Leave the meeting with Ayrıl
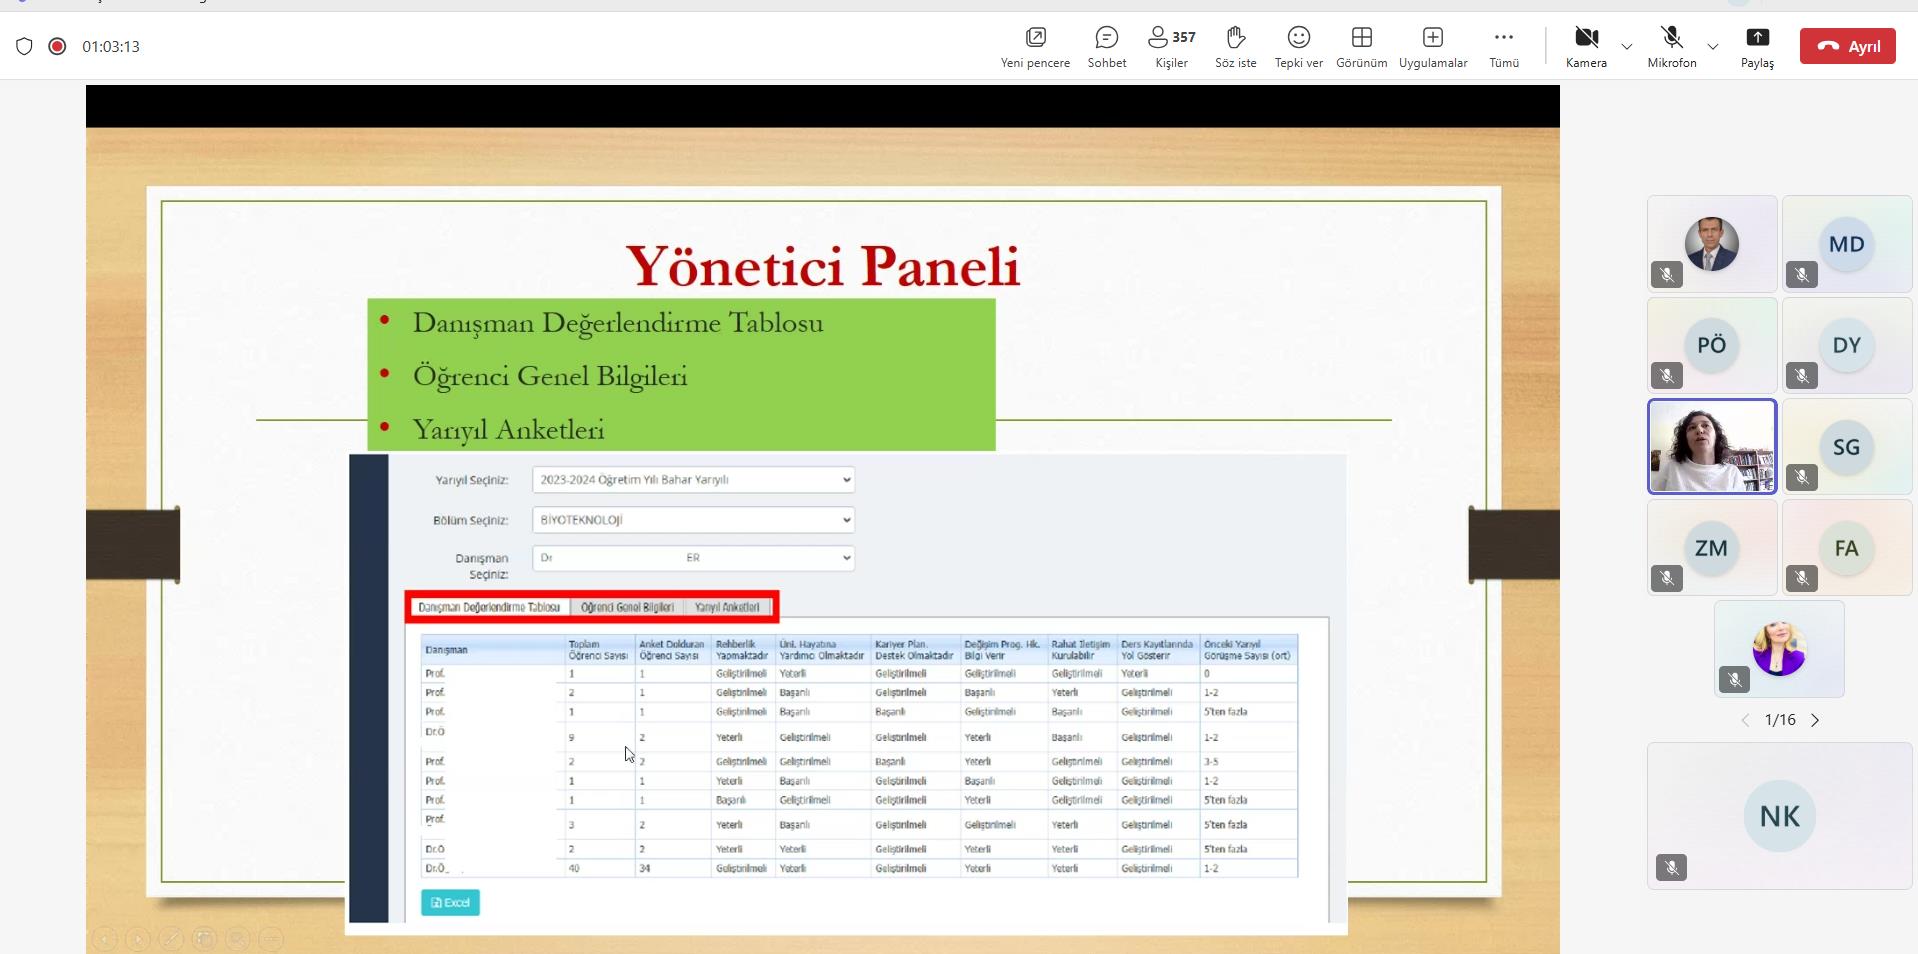Viewport: 1918px width, 954px height. point(1847,46)
